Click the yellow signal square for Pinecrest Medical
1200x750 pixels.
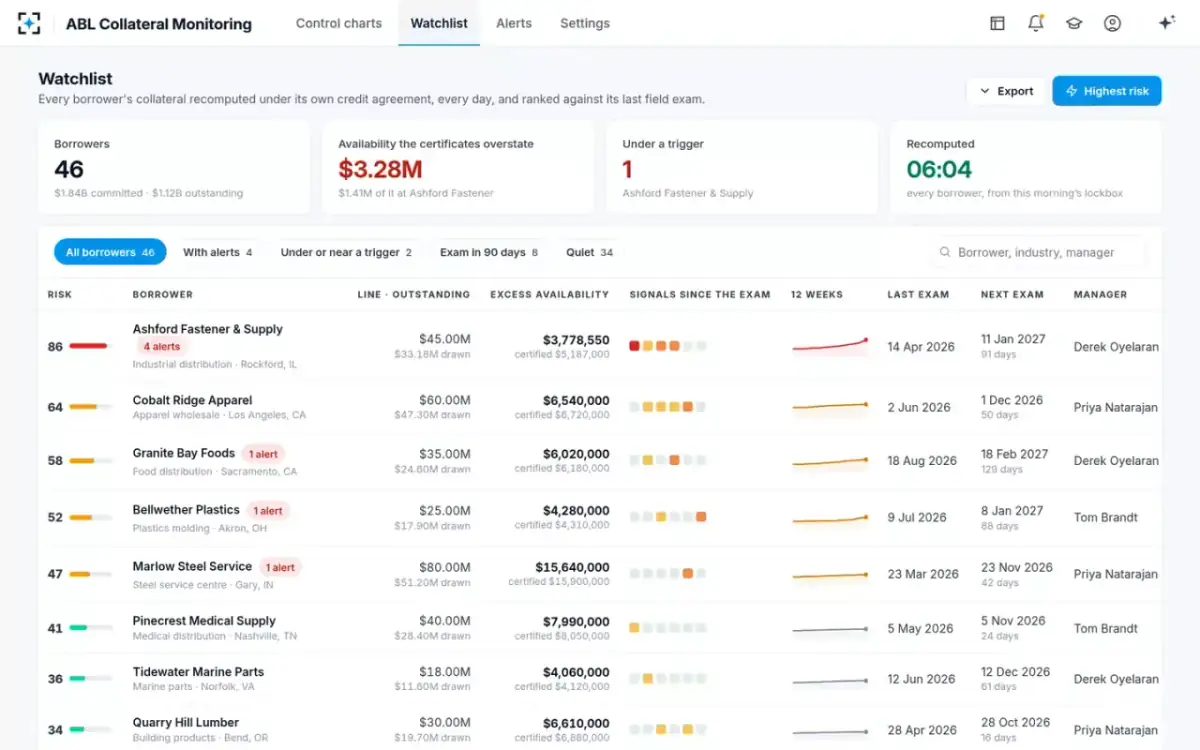(x=634, y=628)
